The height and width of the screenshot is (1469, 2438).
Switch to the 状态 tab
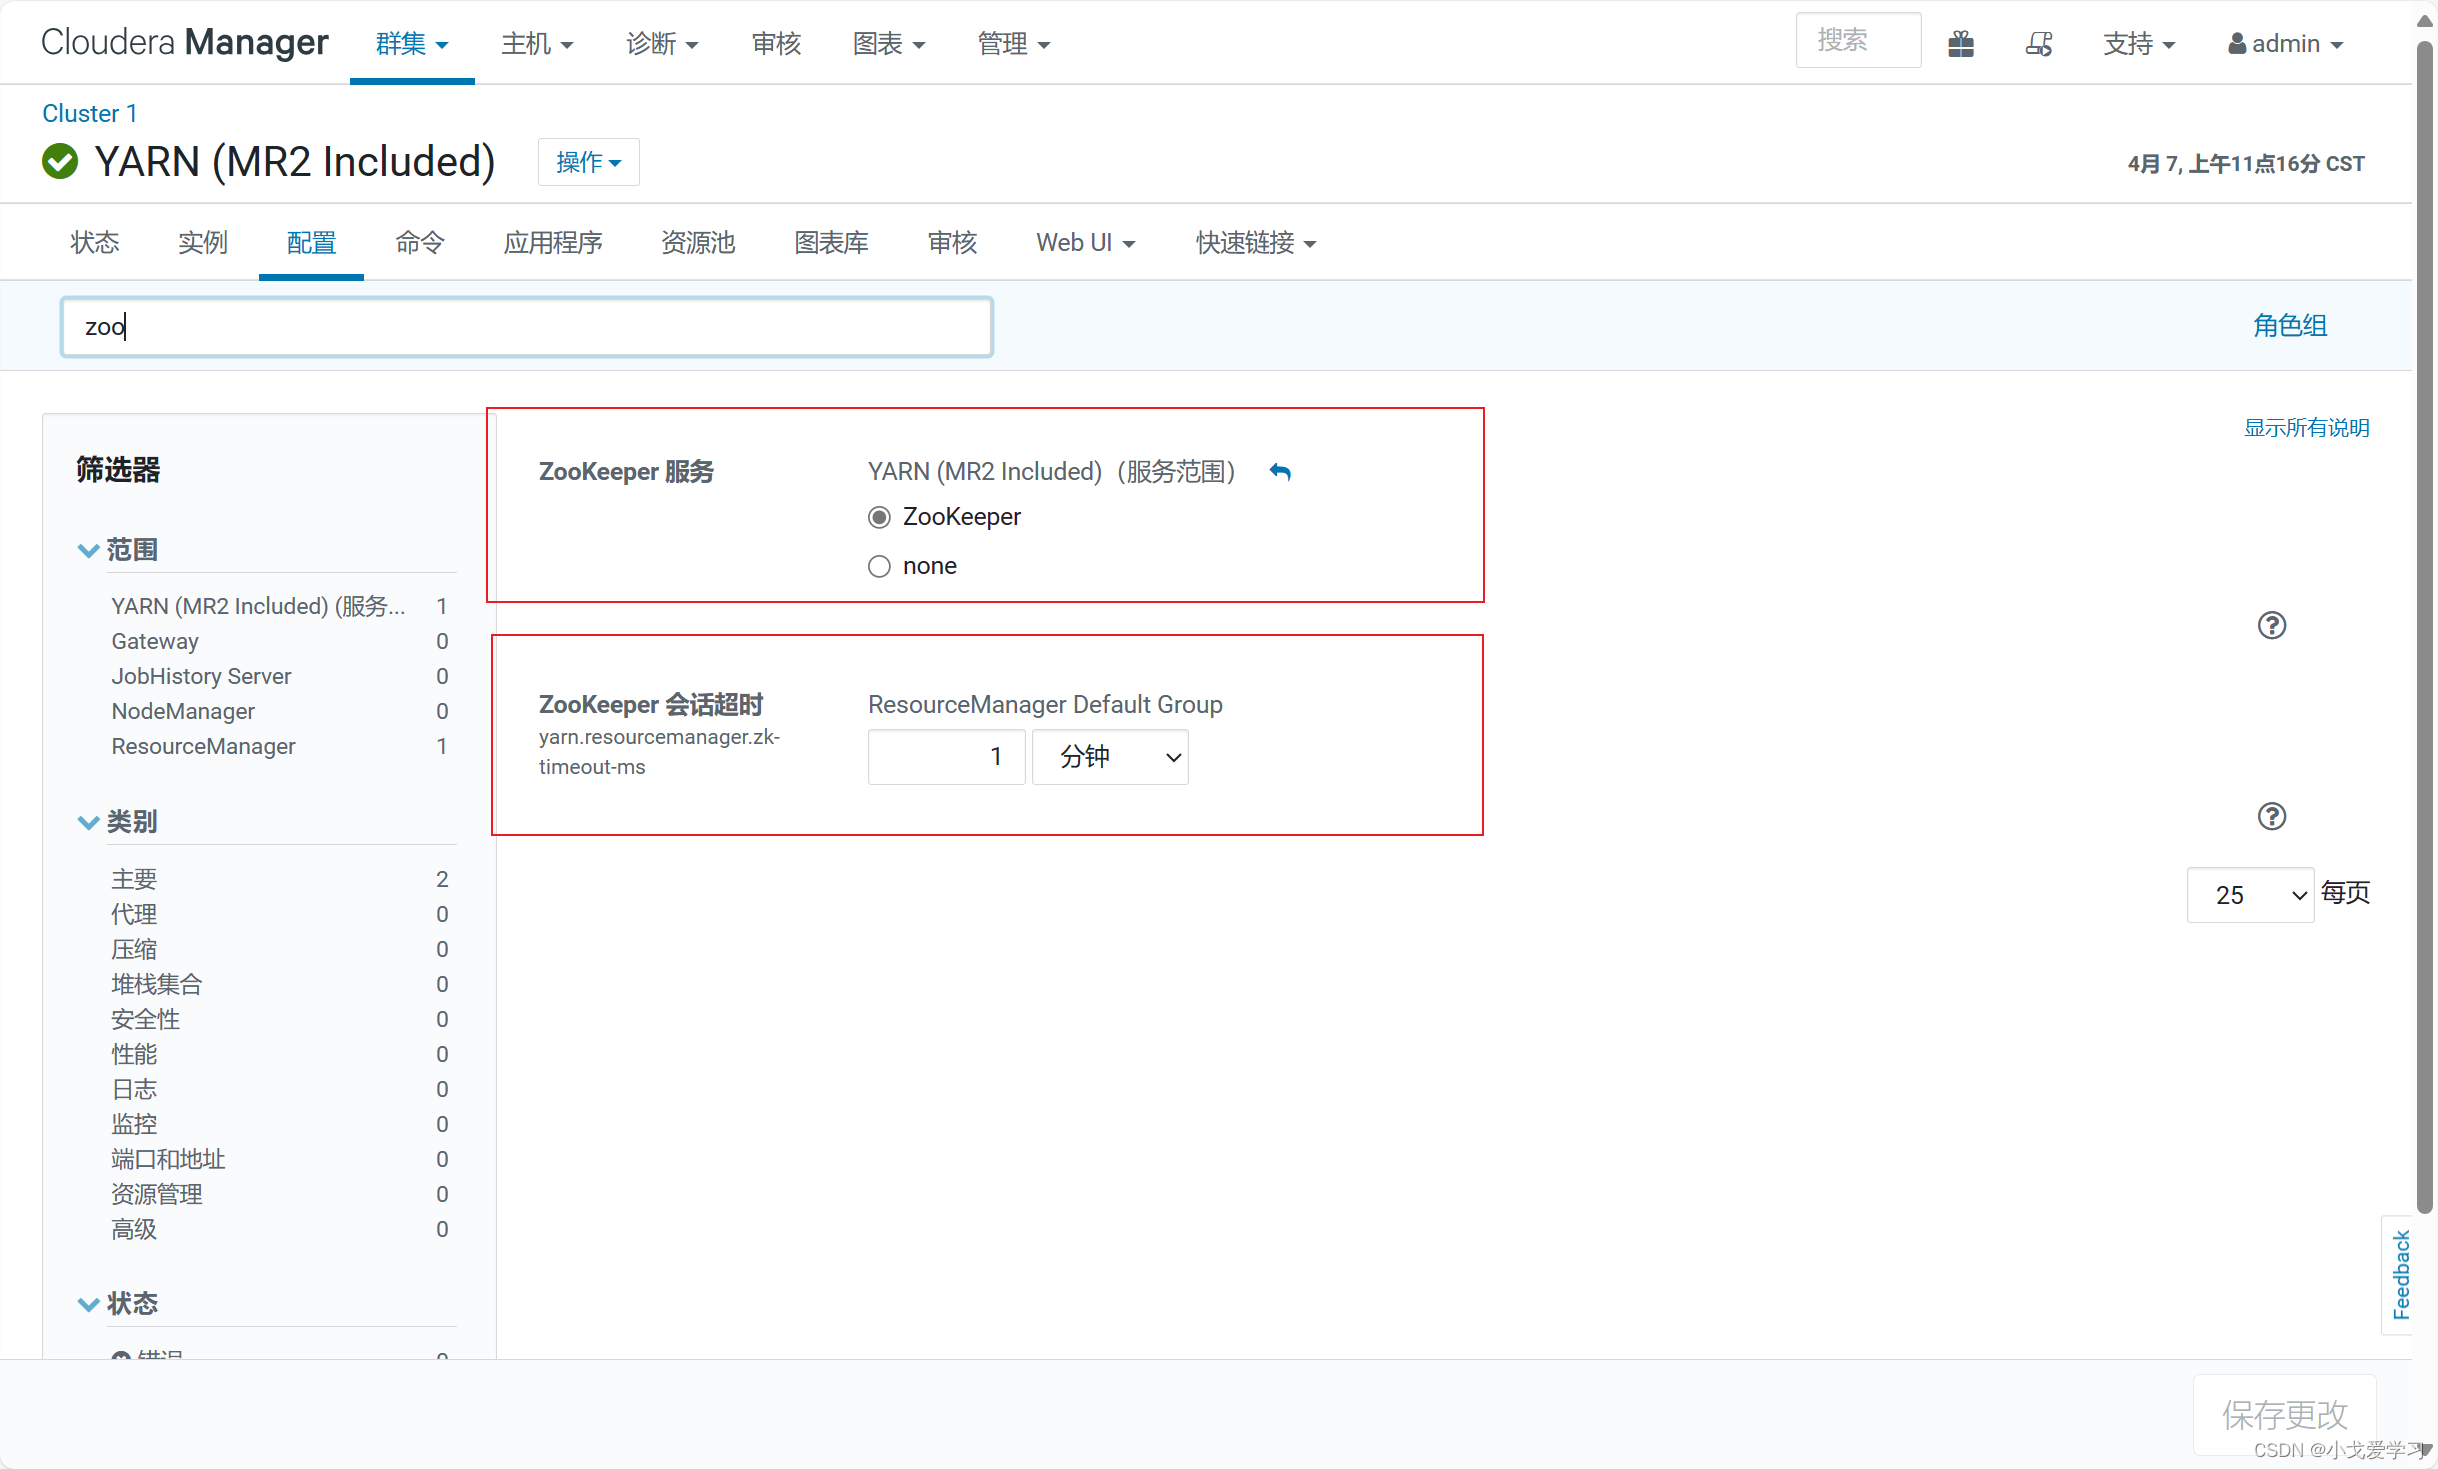(x=95, y=243)
